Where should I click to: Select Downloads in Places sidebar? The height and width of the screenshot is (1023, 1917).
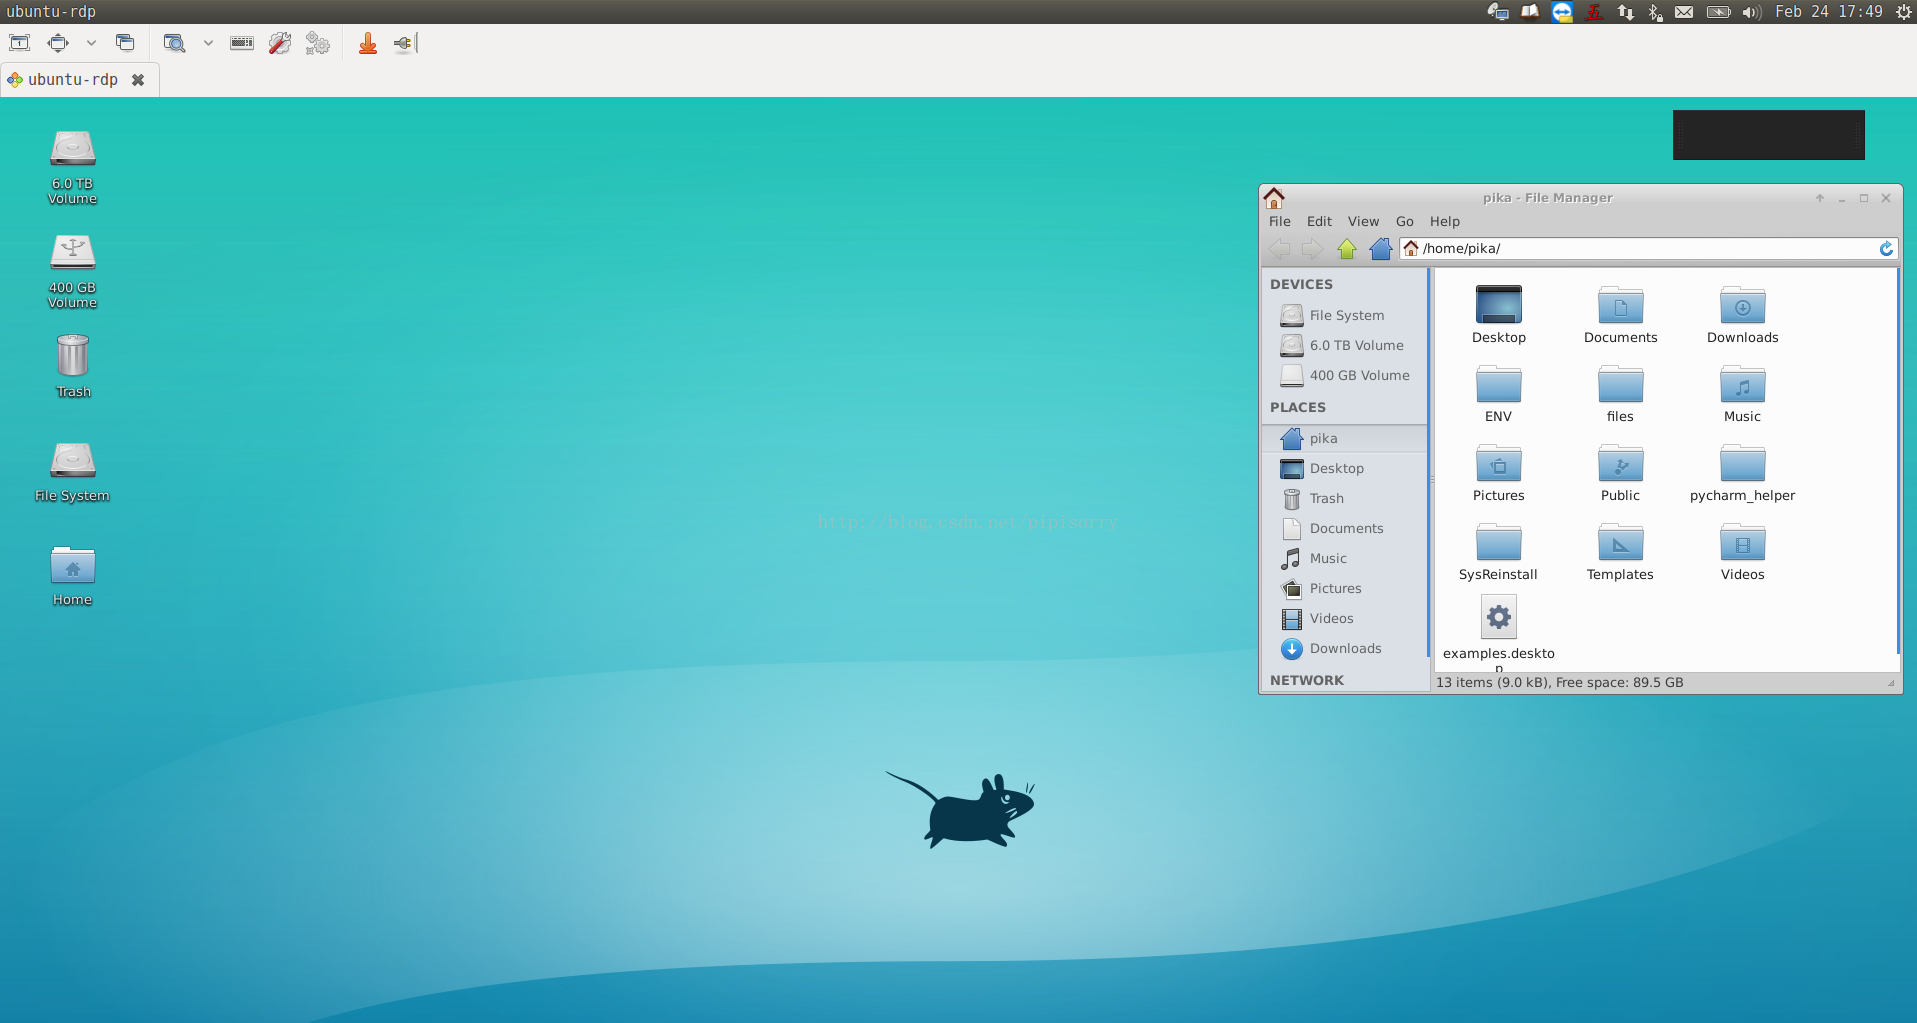click(1345, 649)
